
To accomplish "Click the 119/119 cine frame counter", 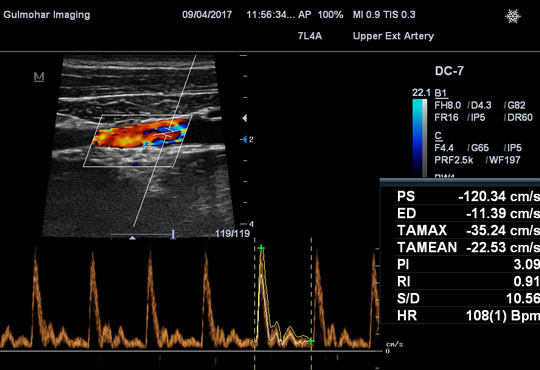I will [x=232, y=234].
